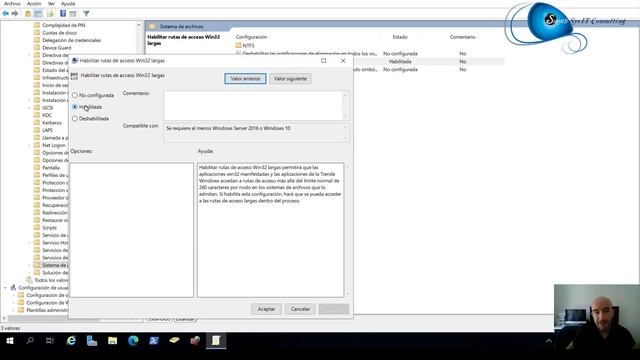Select the 'Cuotas de disco' tree folder

coord(59,33)
